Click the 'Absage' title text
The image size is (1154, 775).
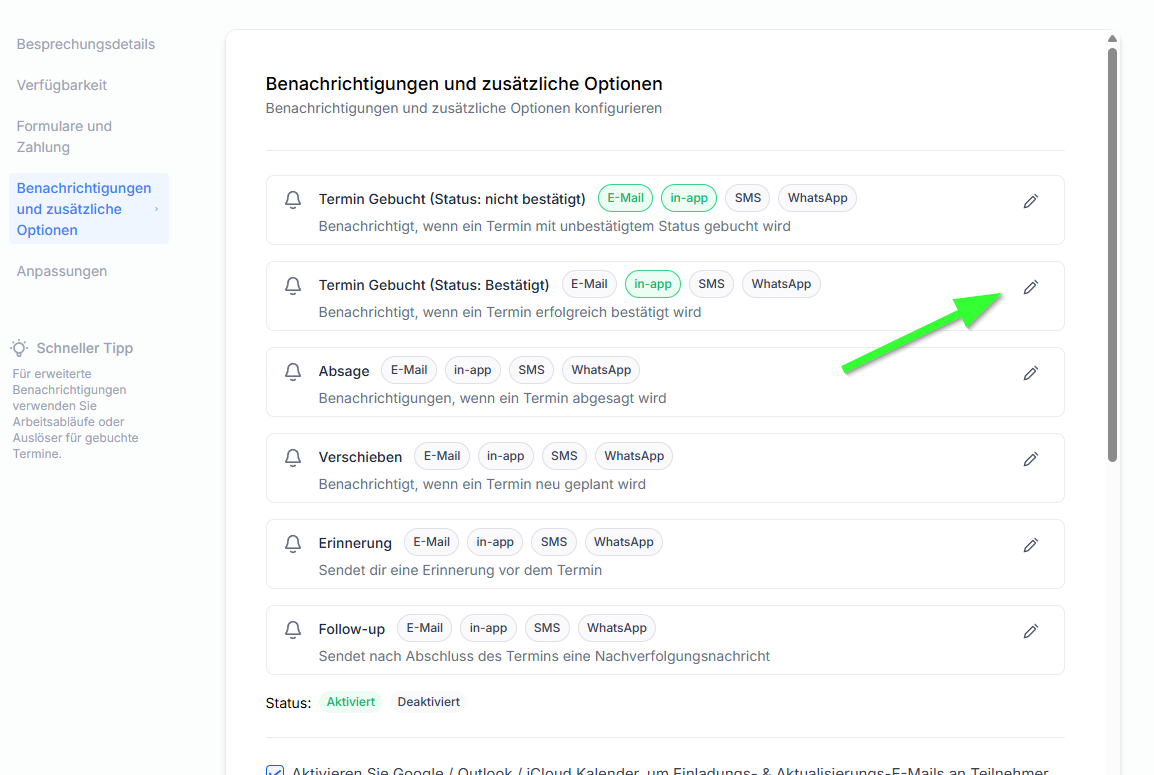pos(344,372)
